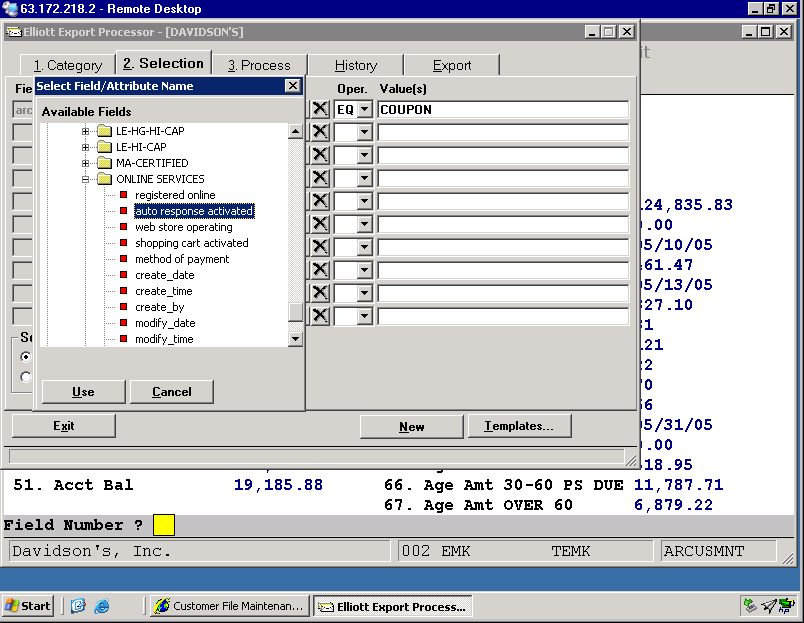Expand the LE-HI-CAP tree node
Image resolution: width=804 pixels, height=623 pixels.
(x=85, y=147)
